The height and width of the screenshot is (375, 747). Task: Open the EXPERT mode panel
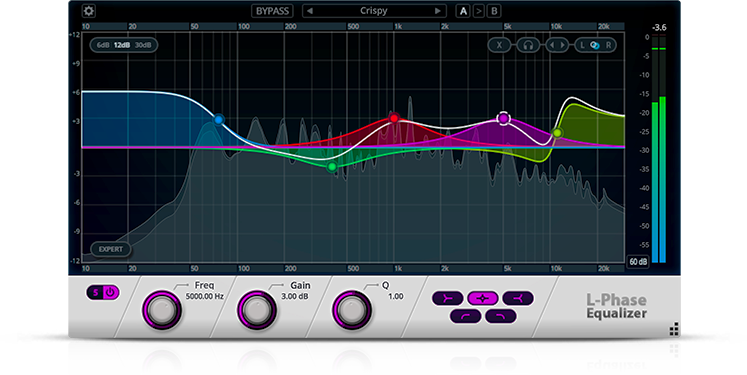[x=111, y=249]
